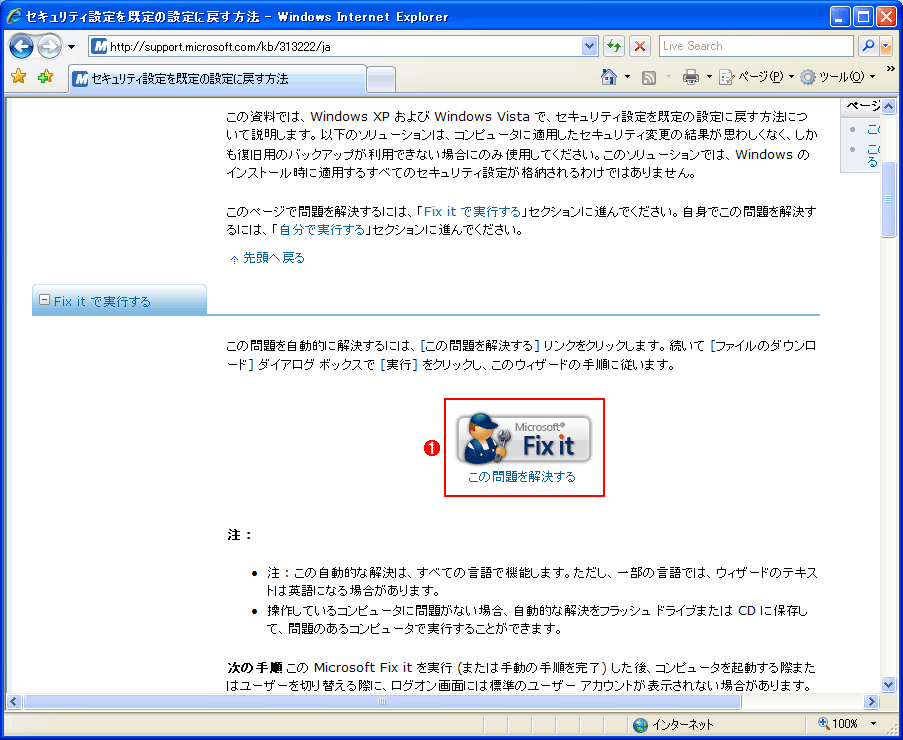The width and height of the screenshot is (903, 740).
Task: Refresh the current page
Action: coord(614,46)
